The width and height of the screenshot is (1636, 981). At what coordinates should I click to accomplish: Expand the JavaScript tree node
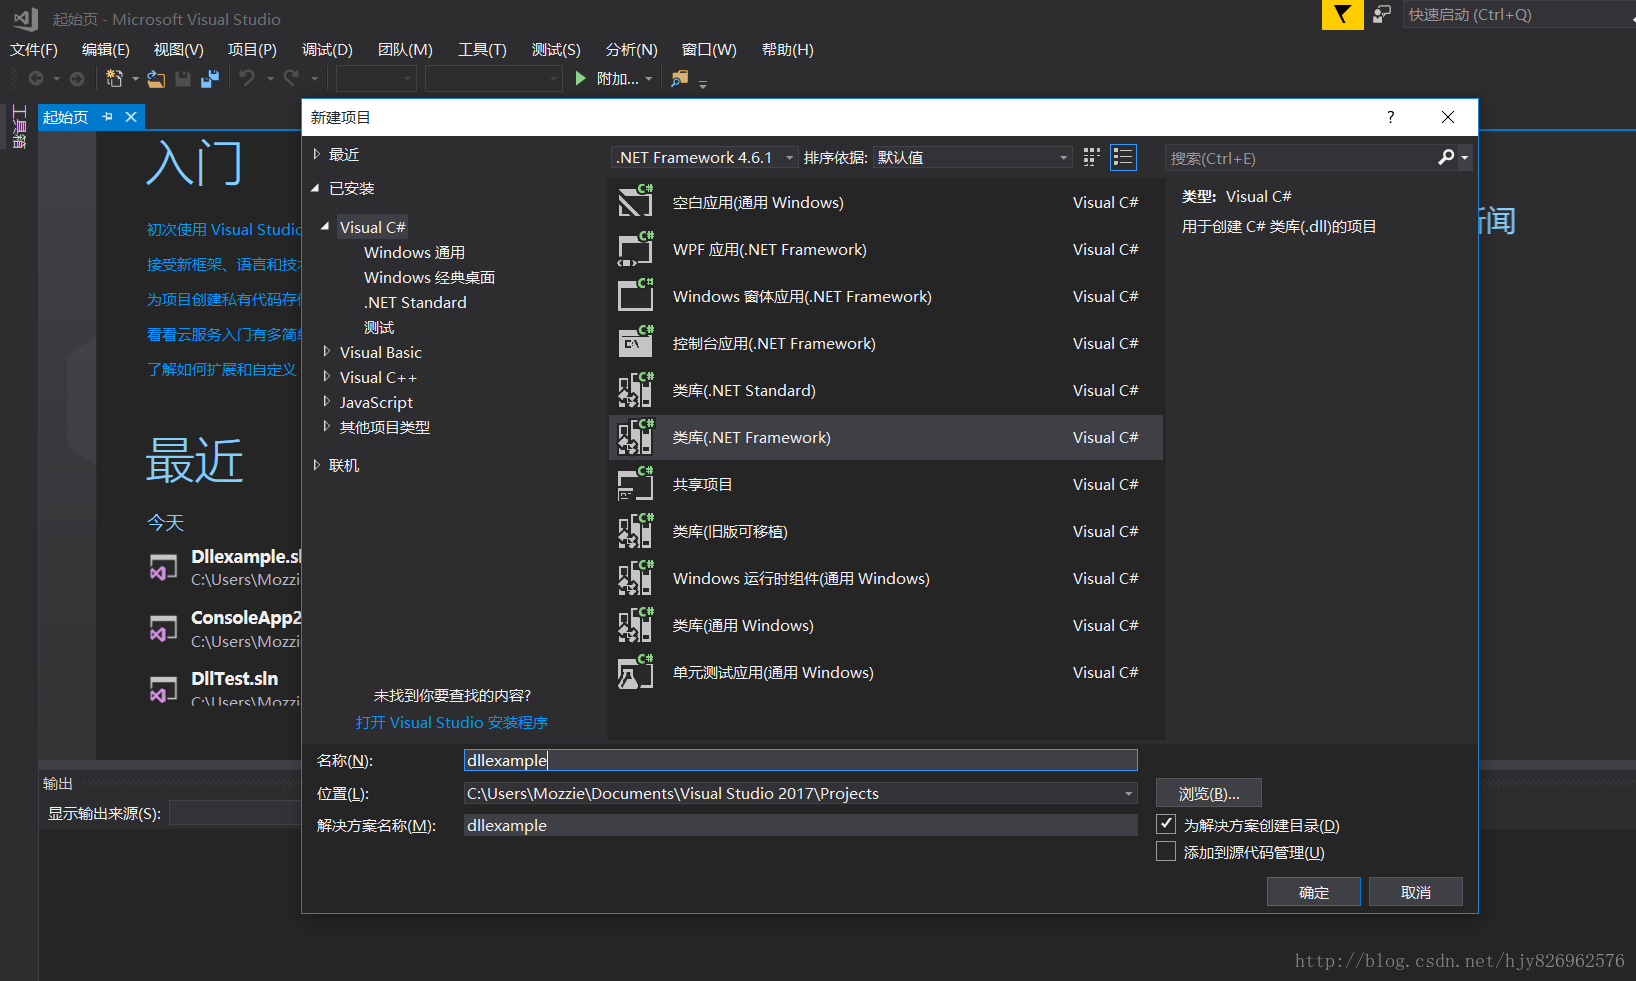tap(326, 402)
